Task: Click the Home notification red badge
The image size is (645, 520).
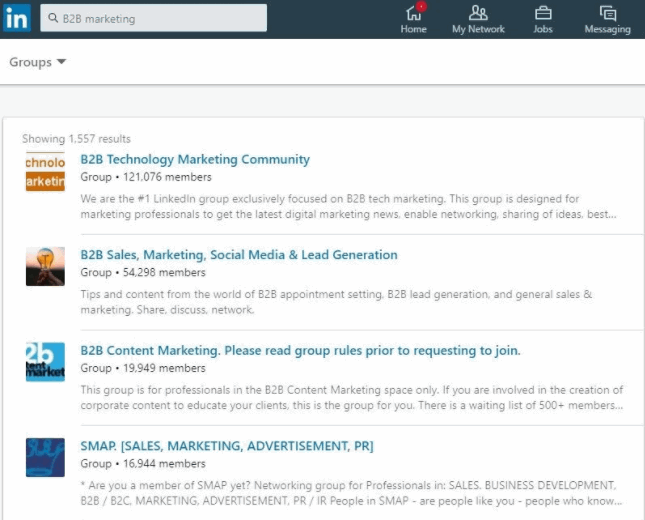Action: pos(421,6)
